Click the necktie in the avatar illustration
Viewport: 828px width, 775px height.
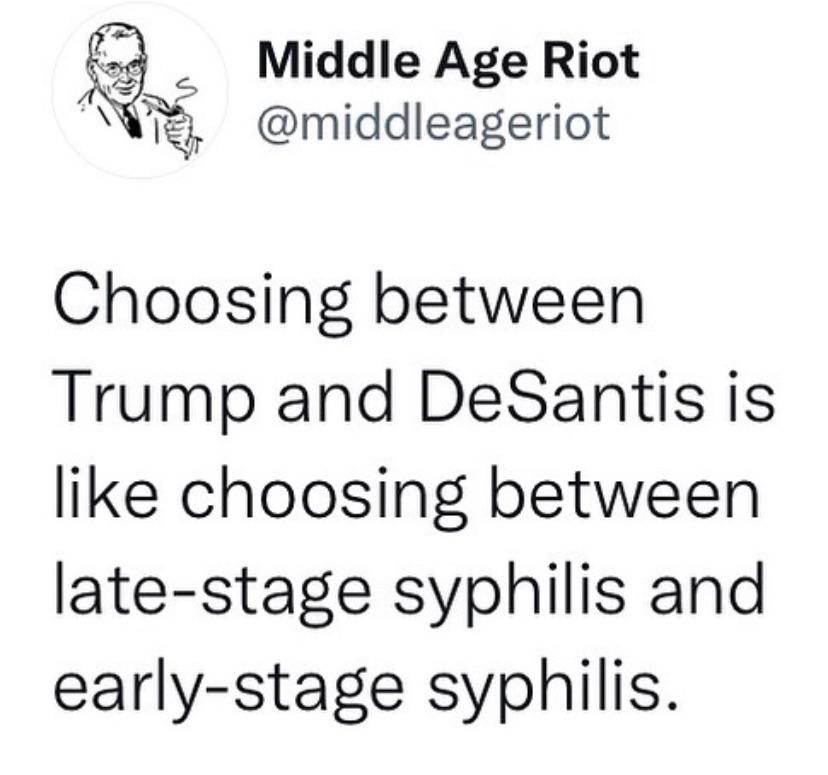pos(131,120)
